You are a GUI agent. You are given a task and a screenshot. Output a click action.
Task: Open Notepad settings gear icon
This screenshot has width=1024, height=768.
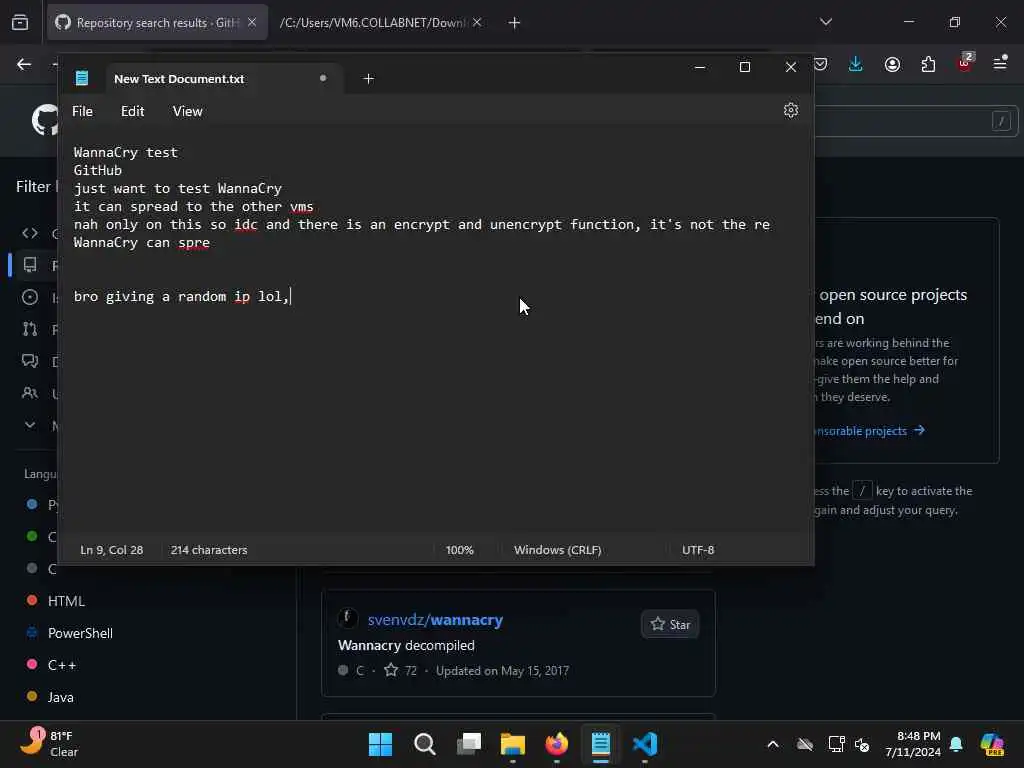point(790,110)
